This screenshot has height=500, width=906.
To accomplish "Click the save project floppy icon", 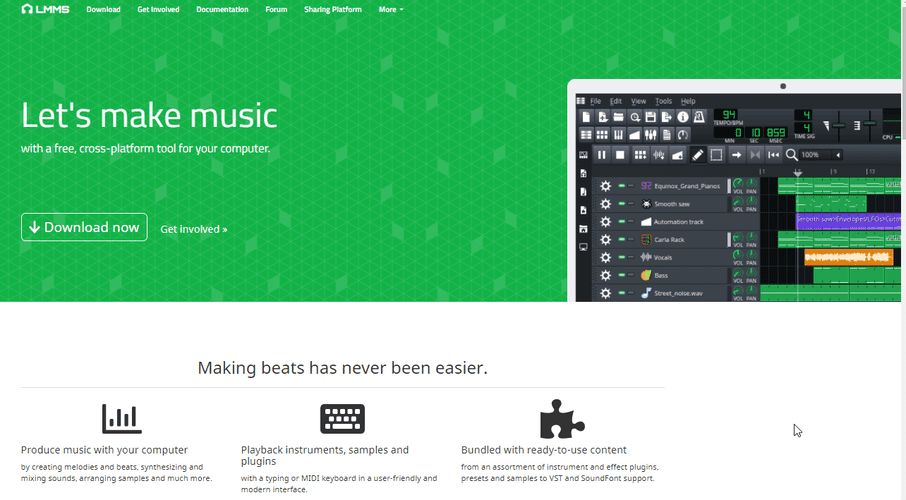I will [x=651, y=117].
